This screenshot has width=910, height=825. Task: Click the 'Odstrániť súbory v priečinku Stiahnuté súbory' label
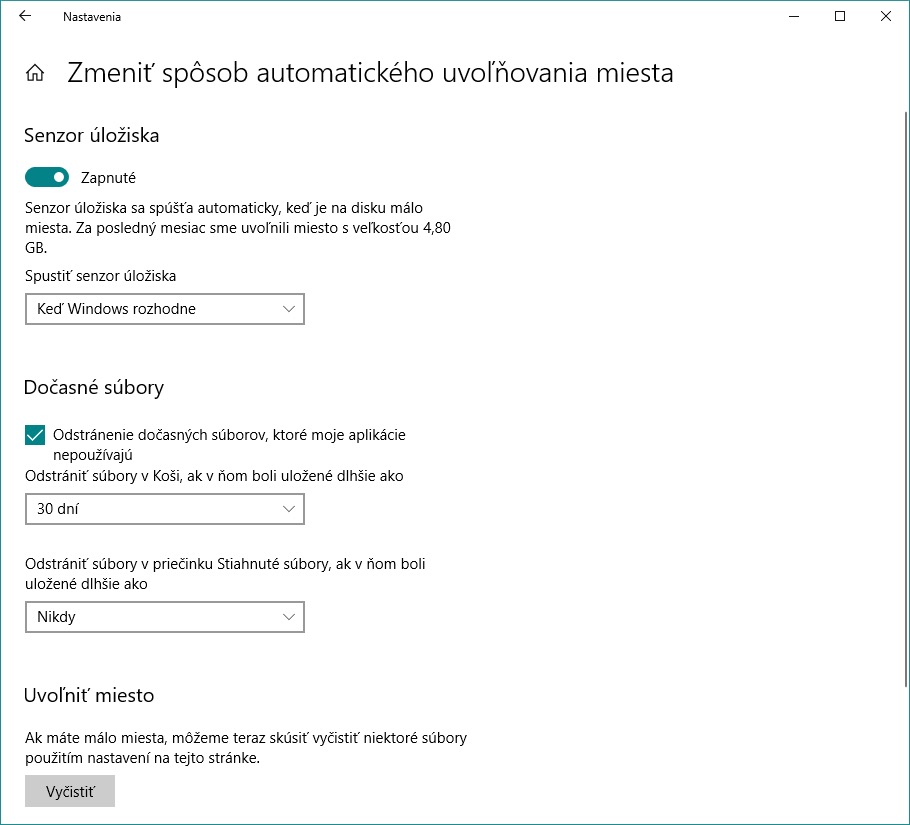225,574
